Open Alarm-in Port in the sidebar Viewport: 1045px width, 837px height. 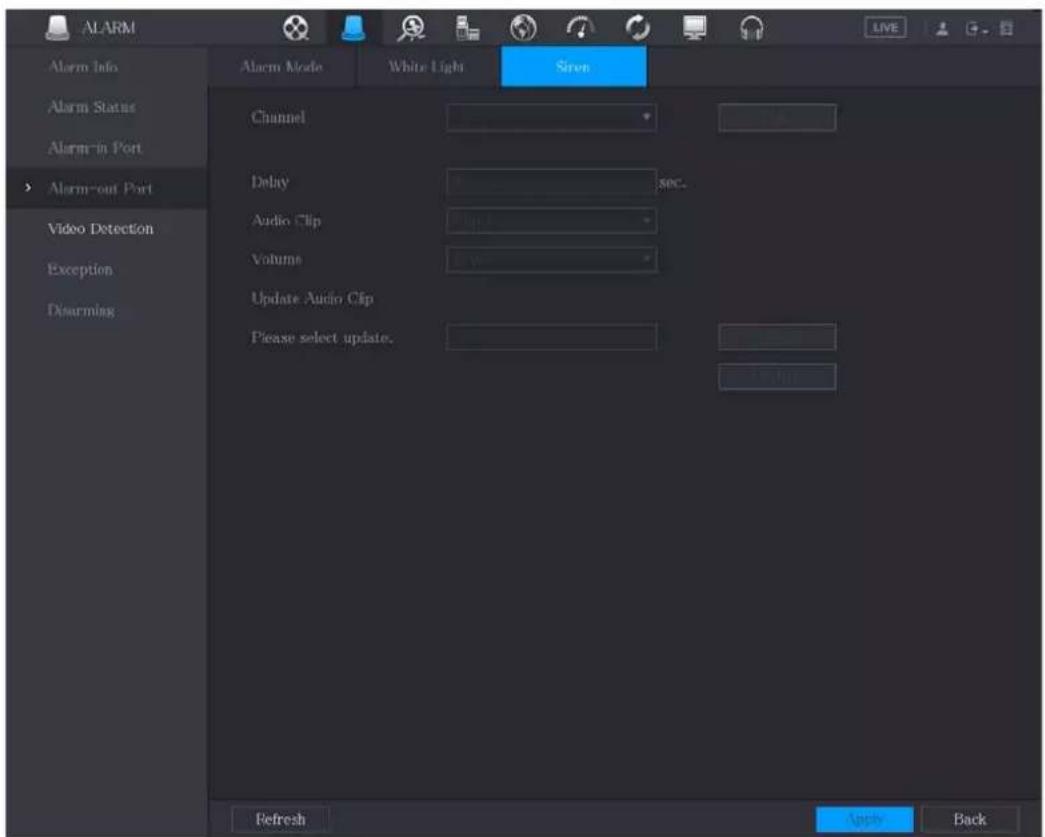(95, 148)
